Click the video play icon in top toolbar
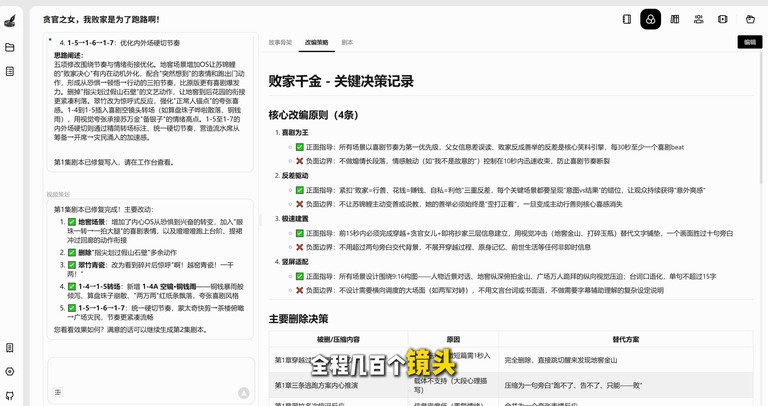The height and width of the screenshot is (406, 768). click(722, 19)
